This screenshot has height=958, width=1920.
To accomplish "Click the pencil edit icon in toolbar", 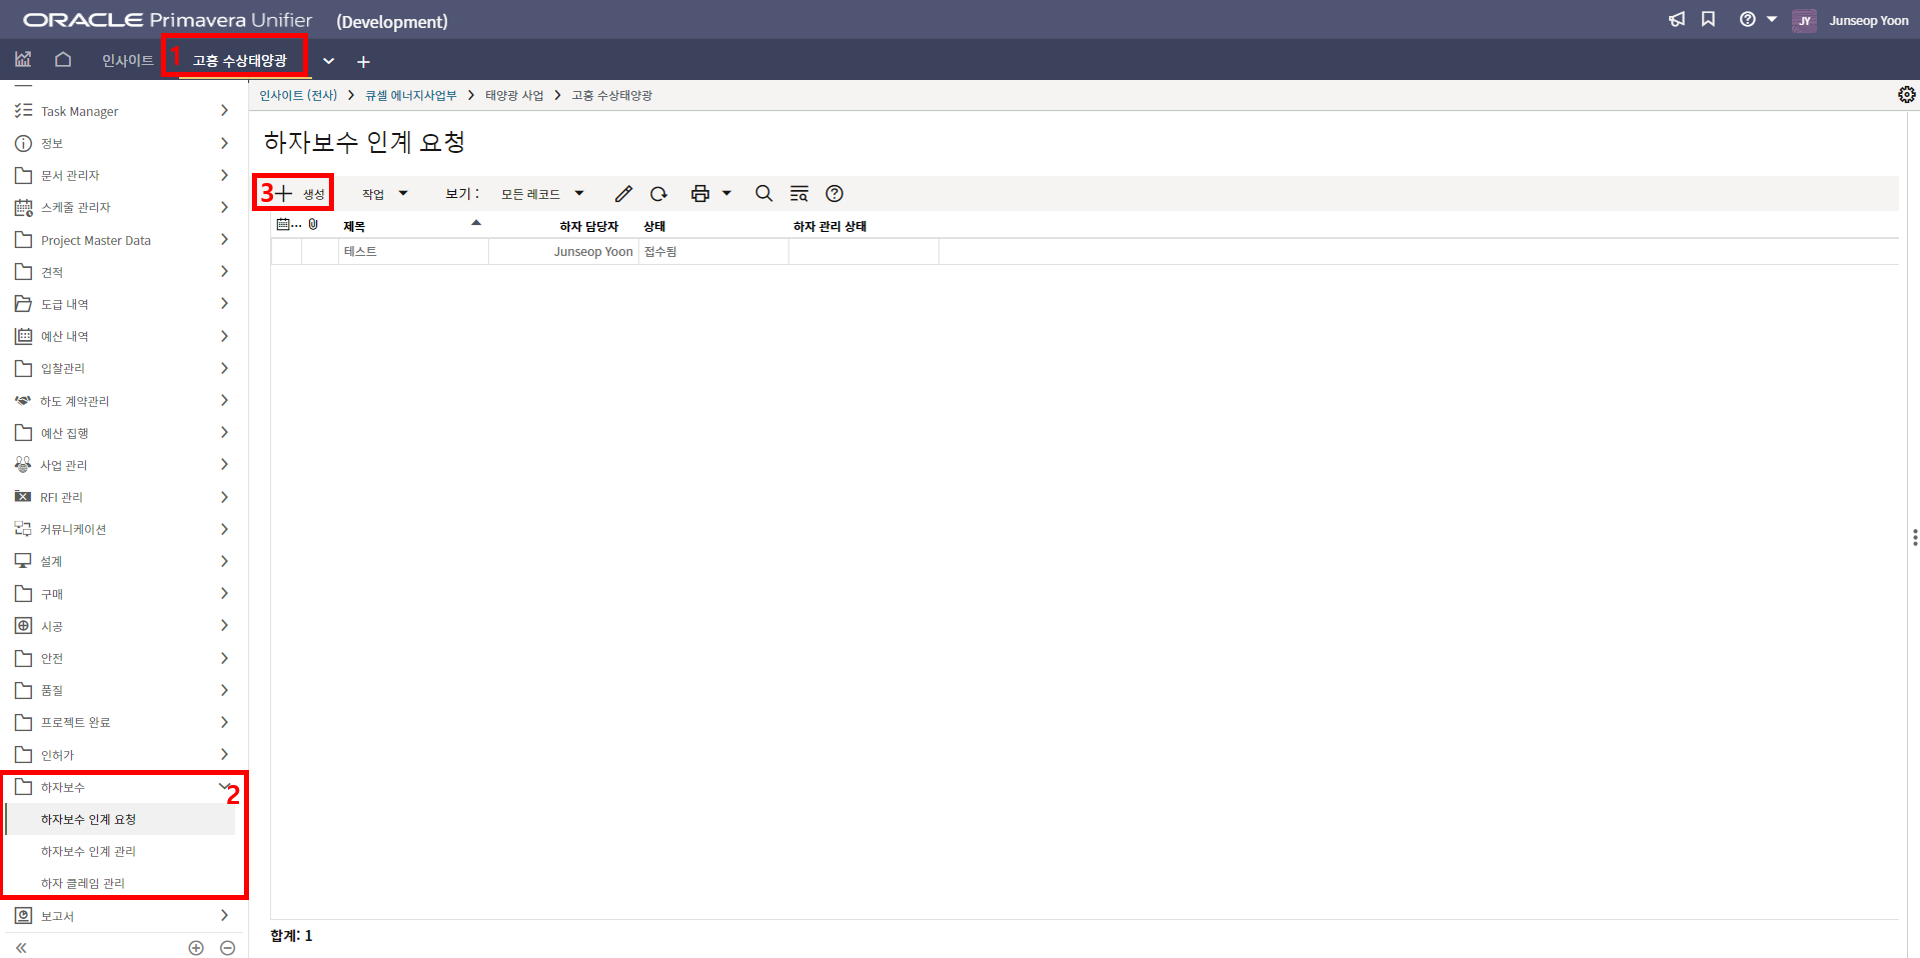I will tap(623, 194).
